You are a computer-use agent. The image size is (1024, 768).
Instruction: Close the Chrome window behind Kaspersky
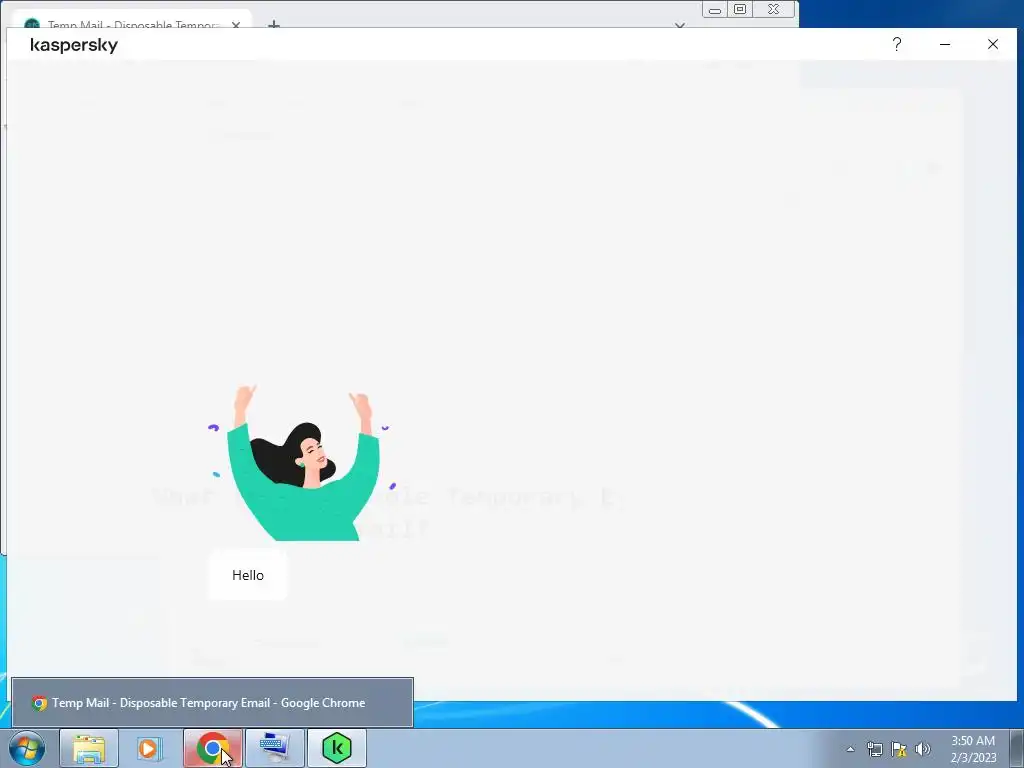(x=774, y=10)
